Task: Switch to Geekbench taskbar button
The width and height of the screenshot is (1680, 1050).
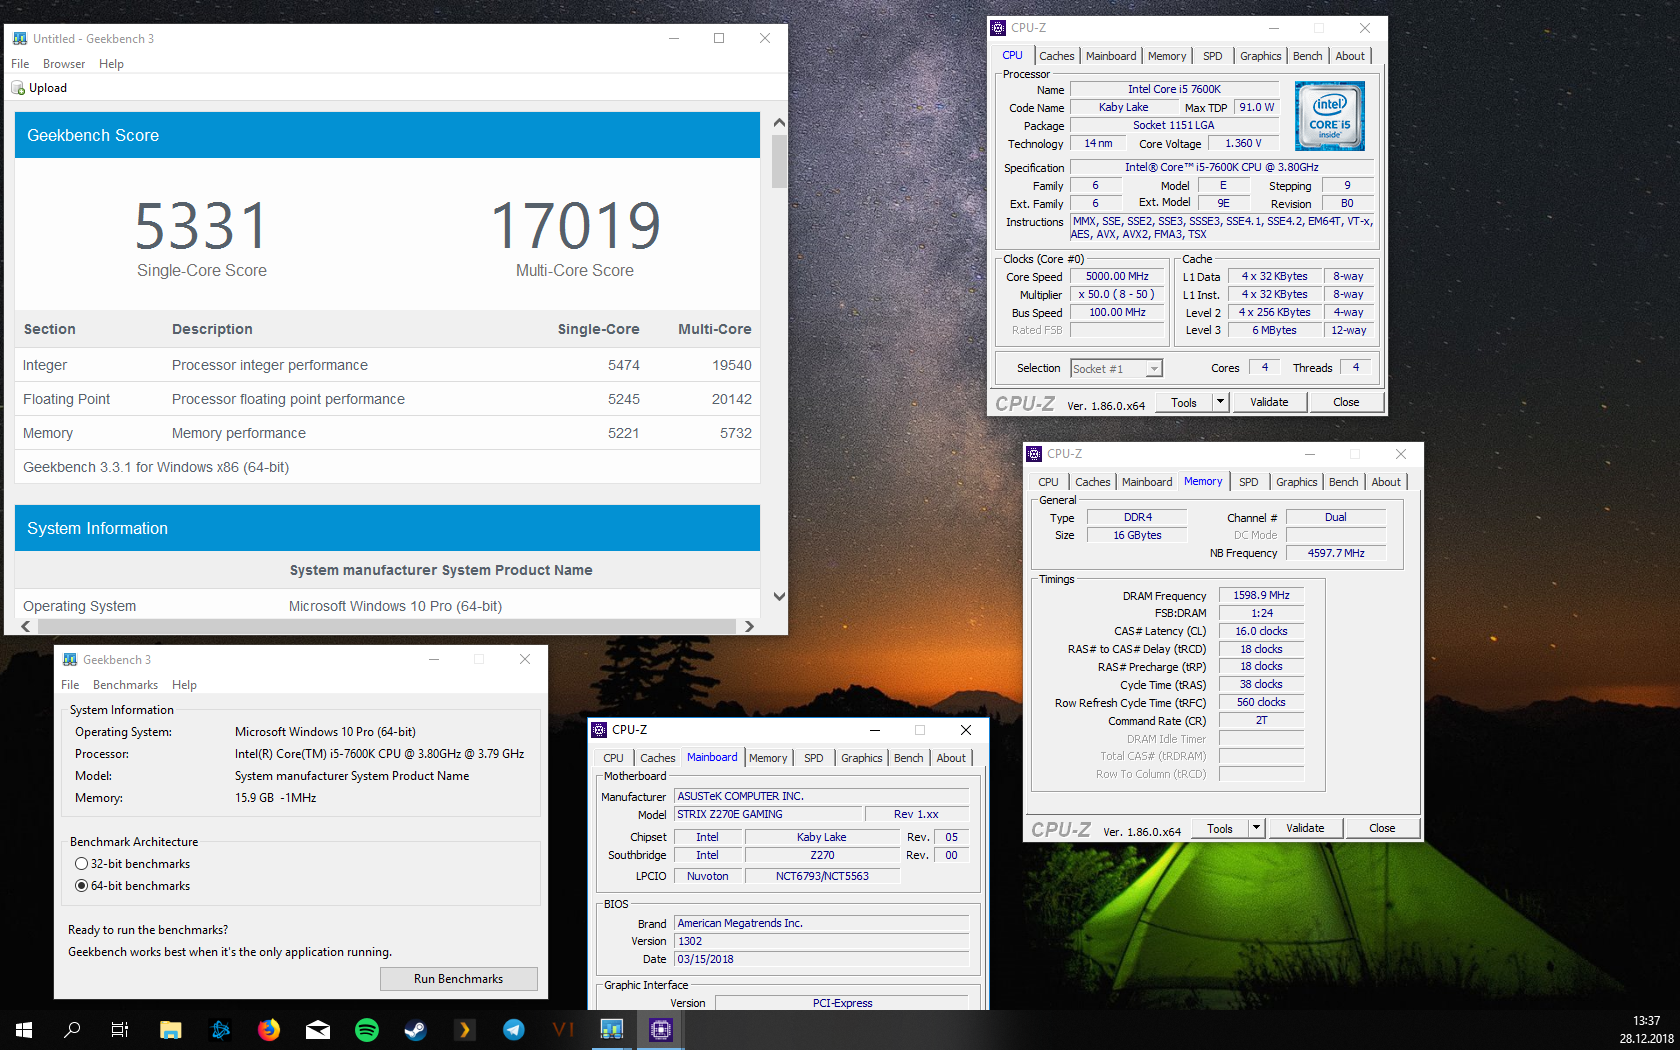Action: (612, 1029)
